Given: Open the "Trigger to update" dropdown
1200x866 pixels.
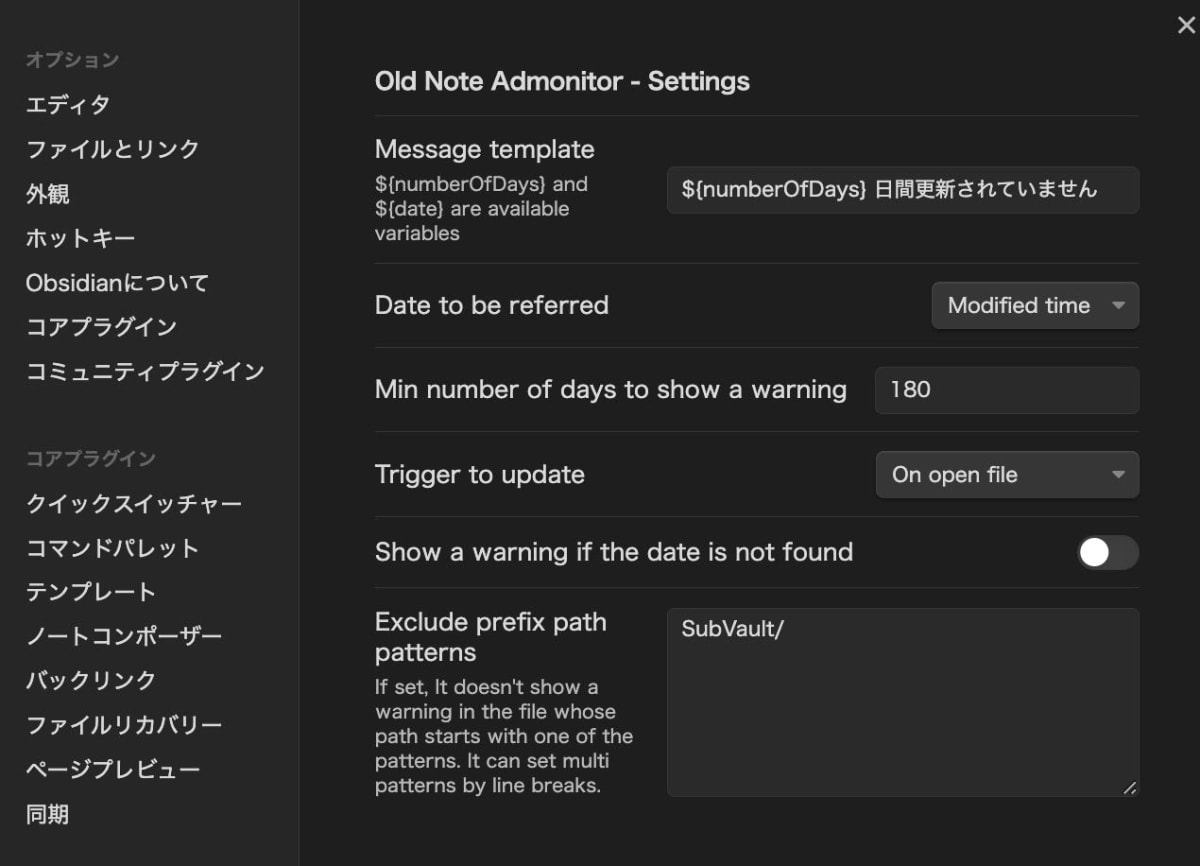Looking at the screenshot, I should 1007,475.
